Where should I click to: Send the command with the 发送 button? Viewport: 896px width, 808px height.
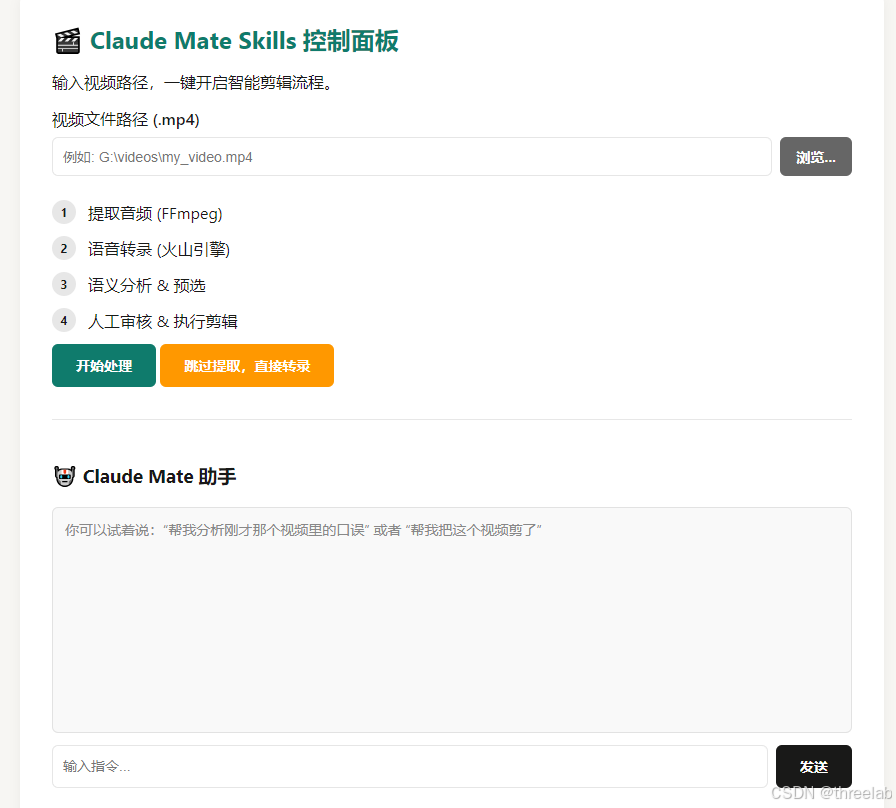click(x=814, y=766)
